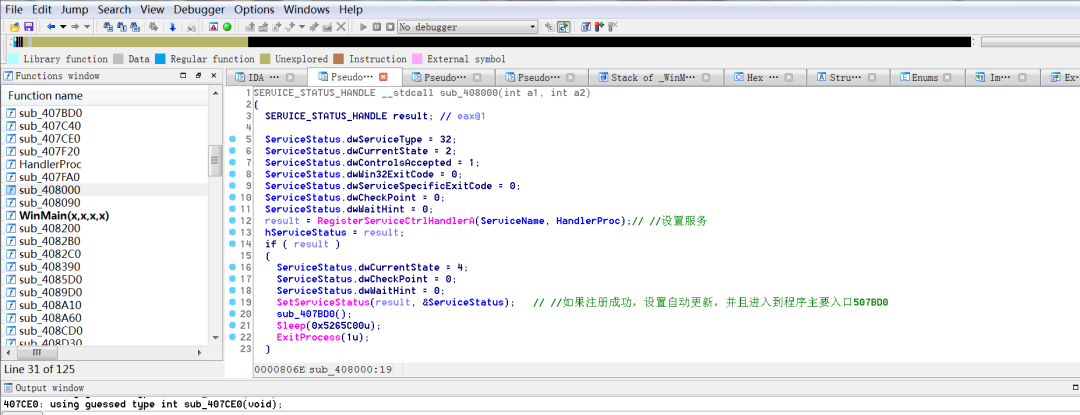Click the green circle toolbar icon

click(x=227, y=26)
